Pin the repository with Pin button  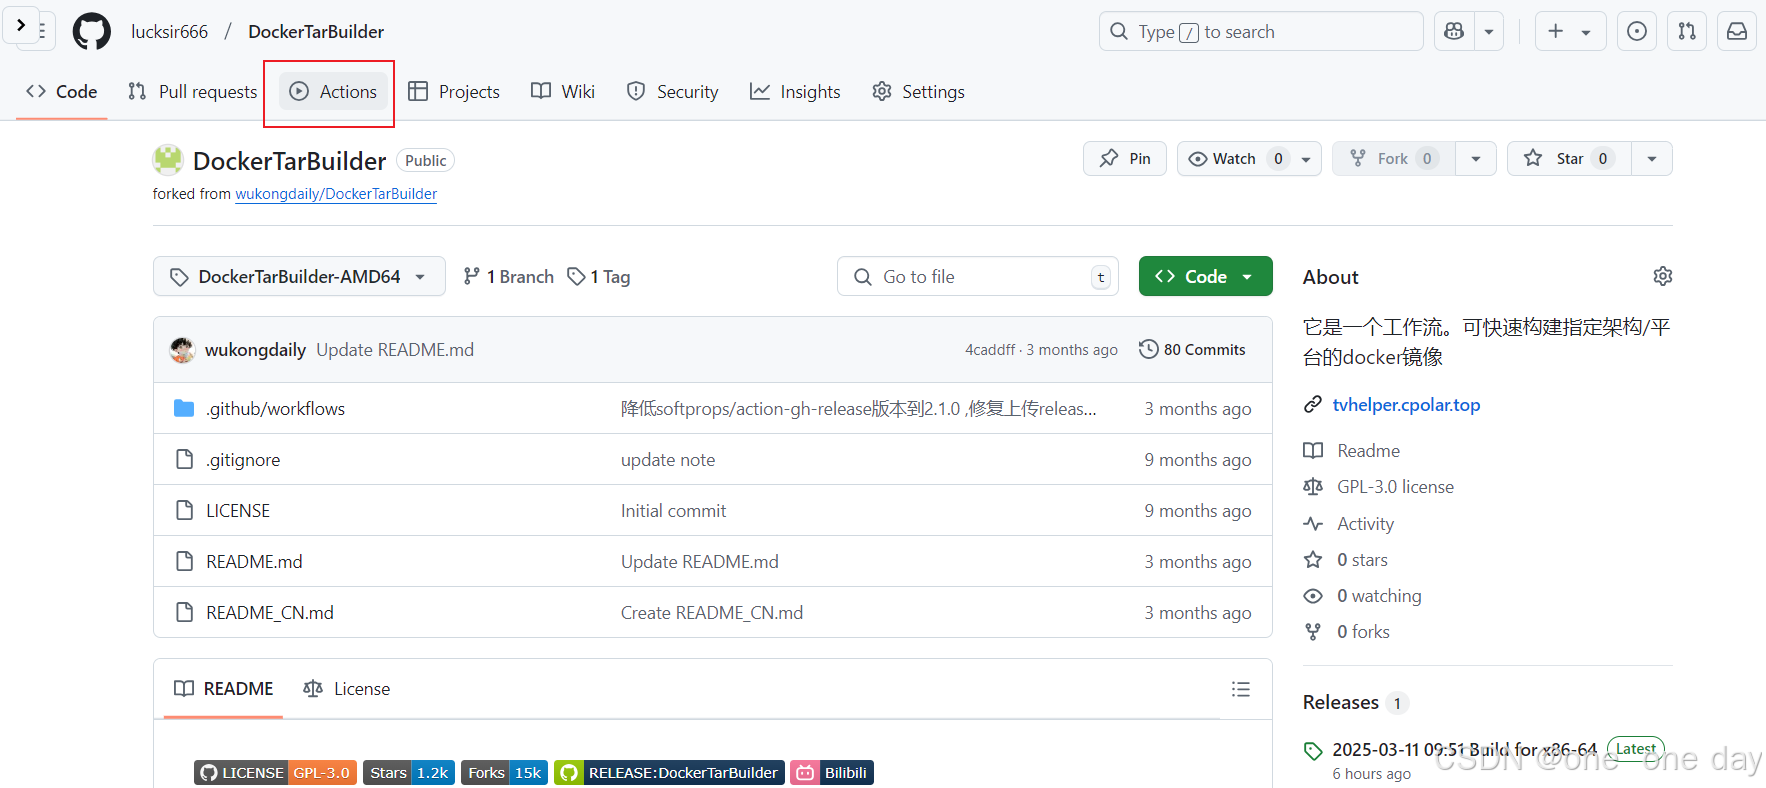pyautogui.click(x=1125, y=158)
